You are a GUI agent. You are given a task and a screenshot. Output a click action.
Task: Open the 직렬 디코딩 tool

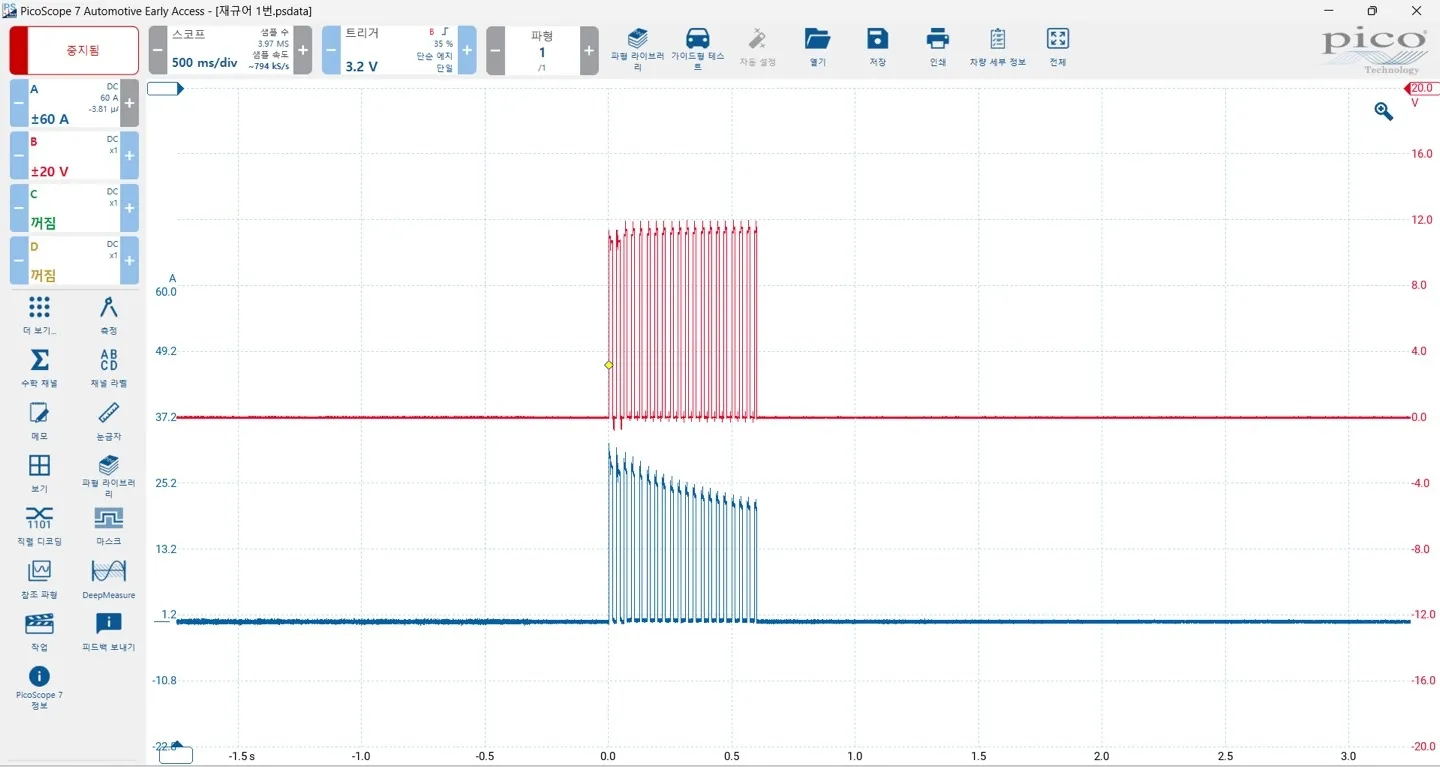pyautogui.click(x=39, y=526)
